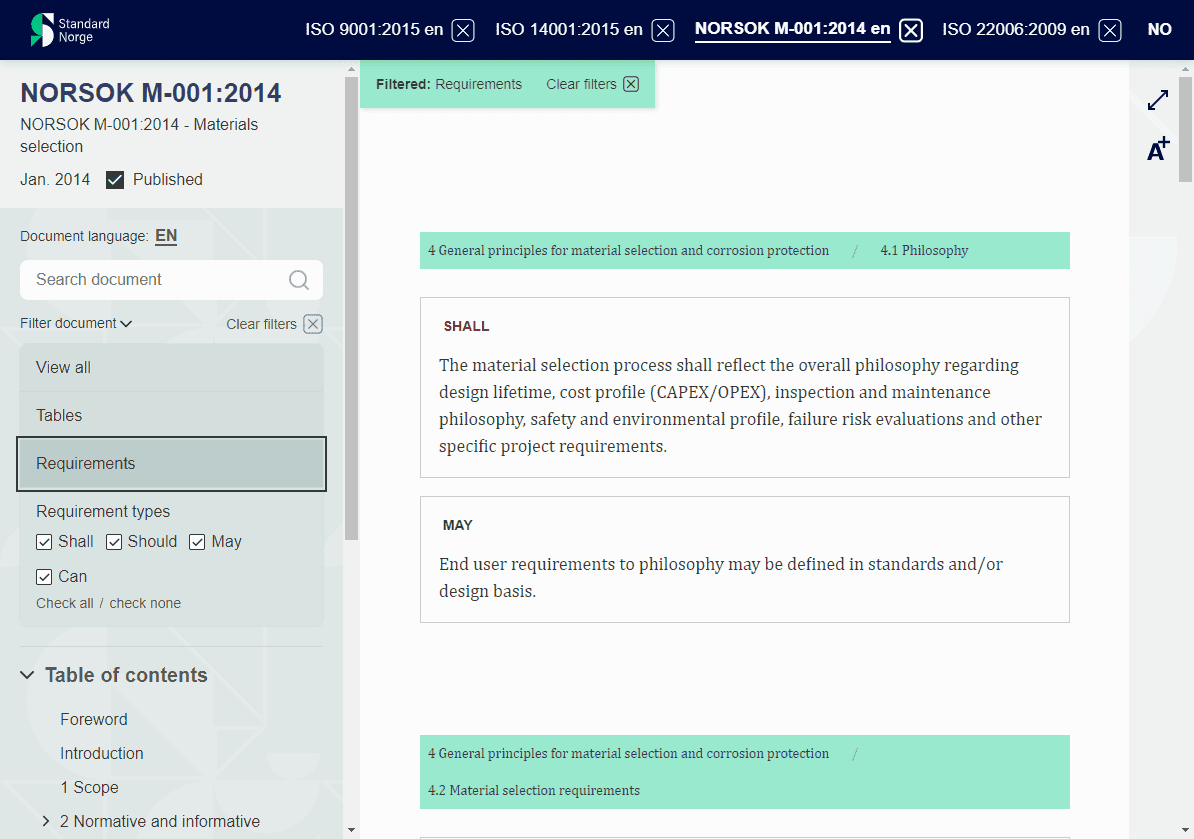1194x839 pixels.
Task: Uncheck the May requirement type
Action: [x=197, y=542]
